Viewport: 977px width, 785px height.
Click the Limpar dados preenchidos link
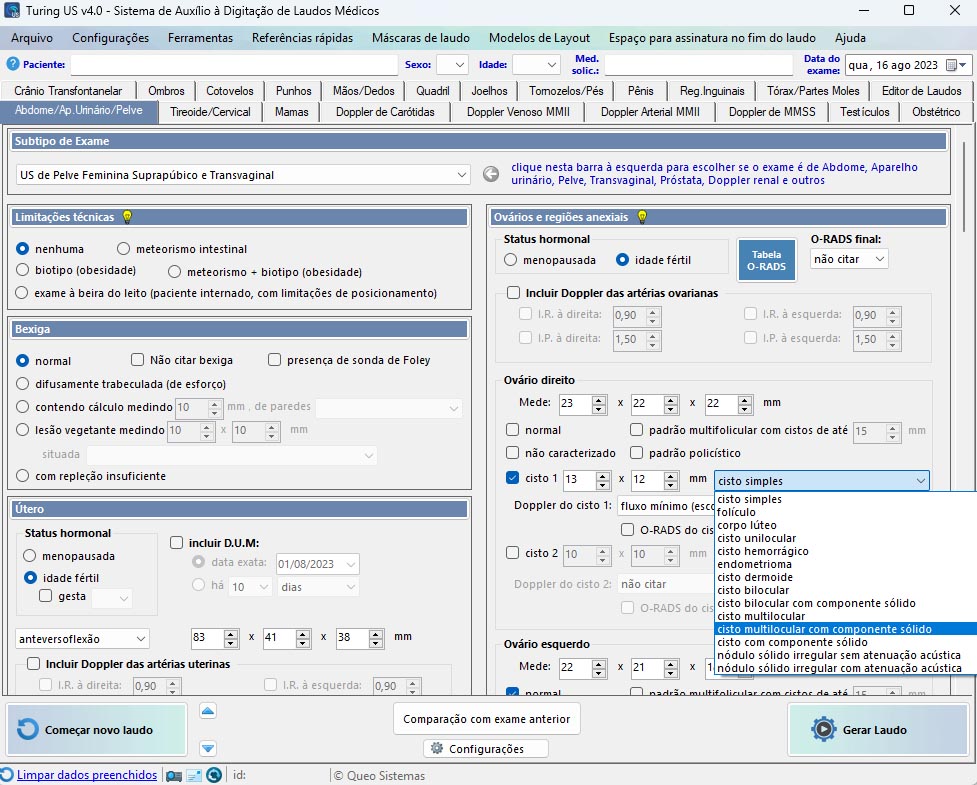[x=87, y=775]
